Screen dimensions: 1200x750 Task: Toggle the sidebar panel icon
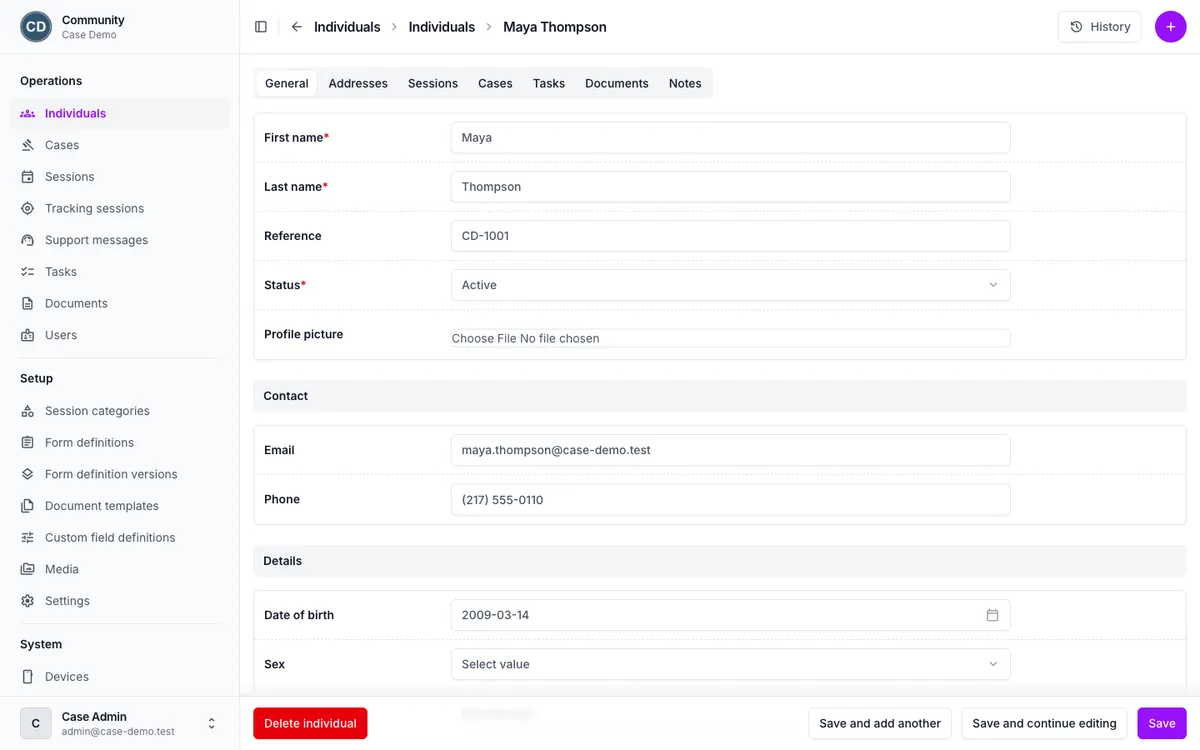pos(261,27)
